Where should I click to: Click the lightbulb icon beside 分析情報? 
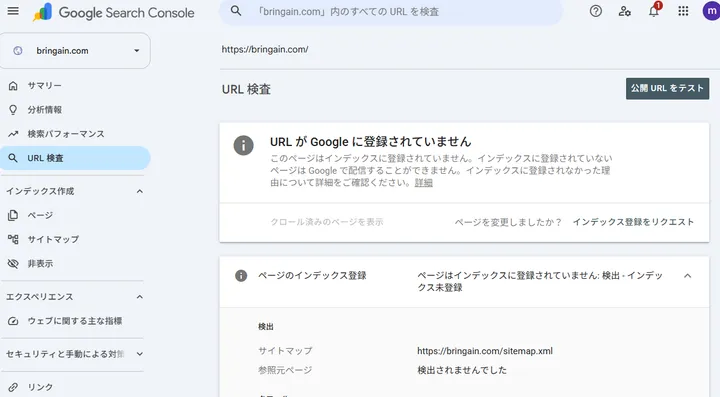(x=13, y=110)
